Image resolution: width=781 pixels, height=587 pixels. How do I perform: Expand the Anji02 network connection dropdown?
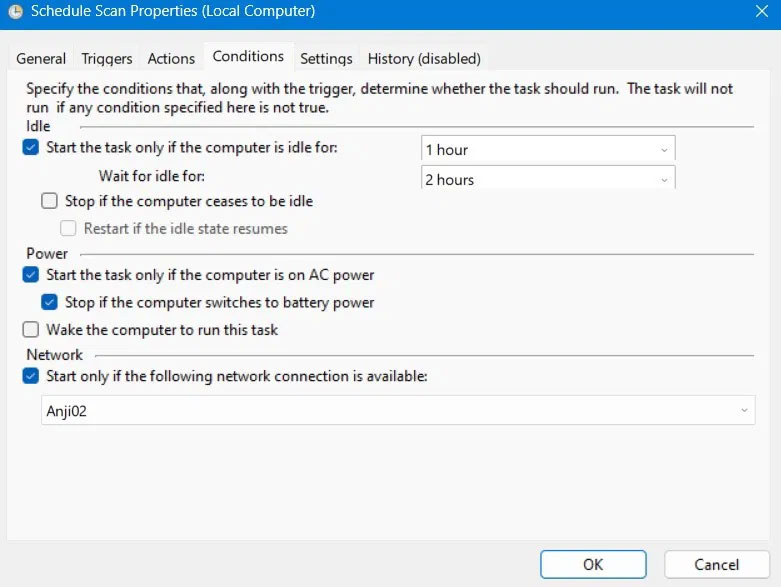point(398,411)
